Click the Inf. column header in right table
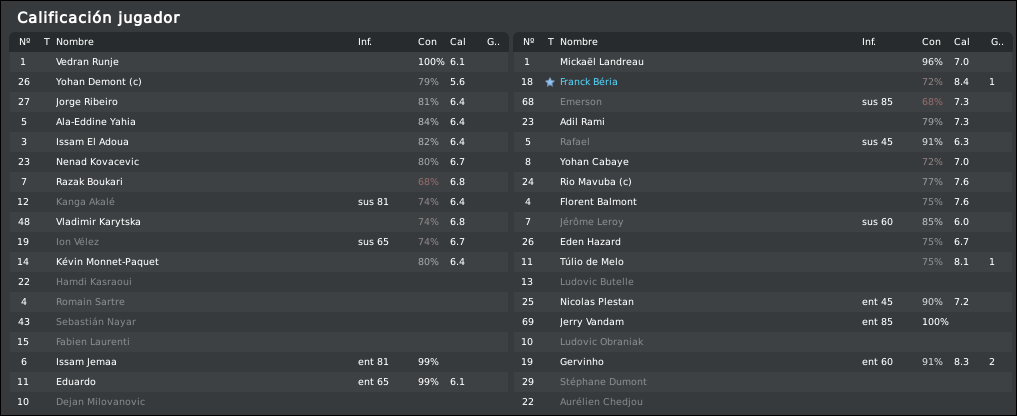Screen dimensions: 1017x416 868,42
